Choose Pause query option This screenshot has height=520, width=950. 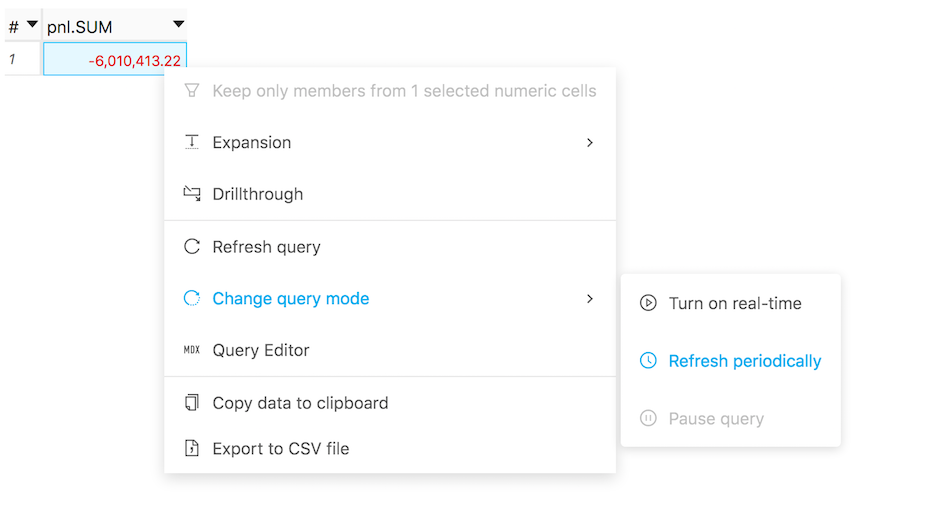pyautogui.click(x=731, y=418)
